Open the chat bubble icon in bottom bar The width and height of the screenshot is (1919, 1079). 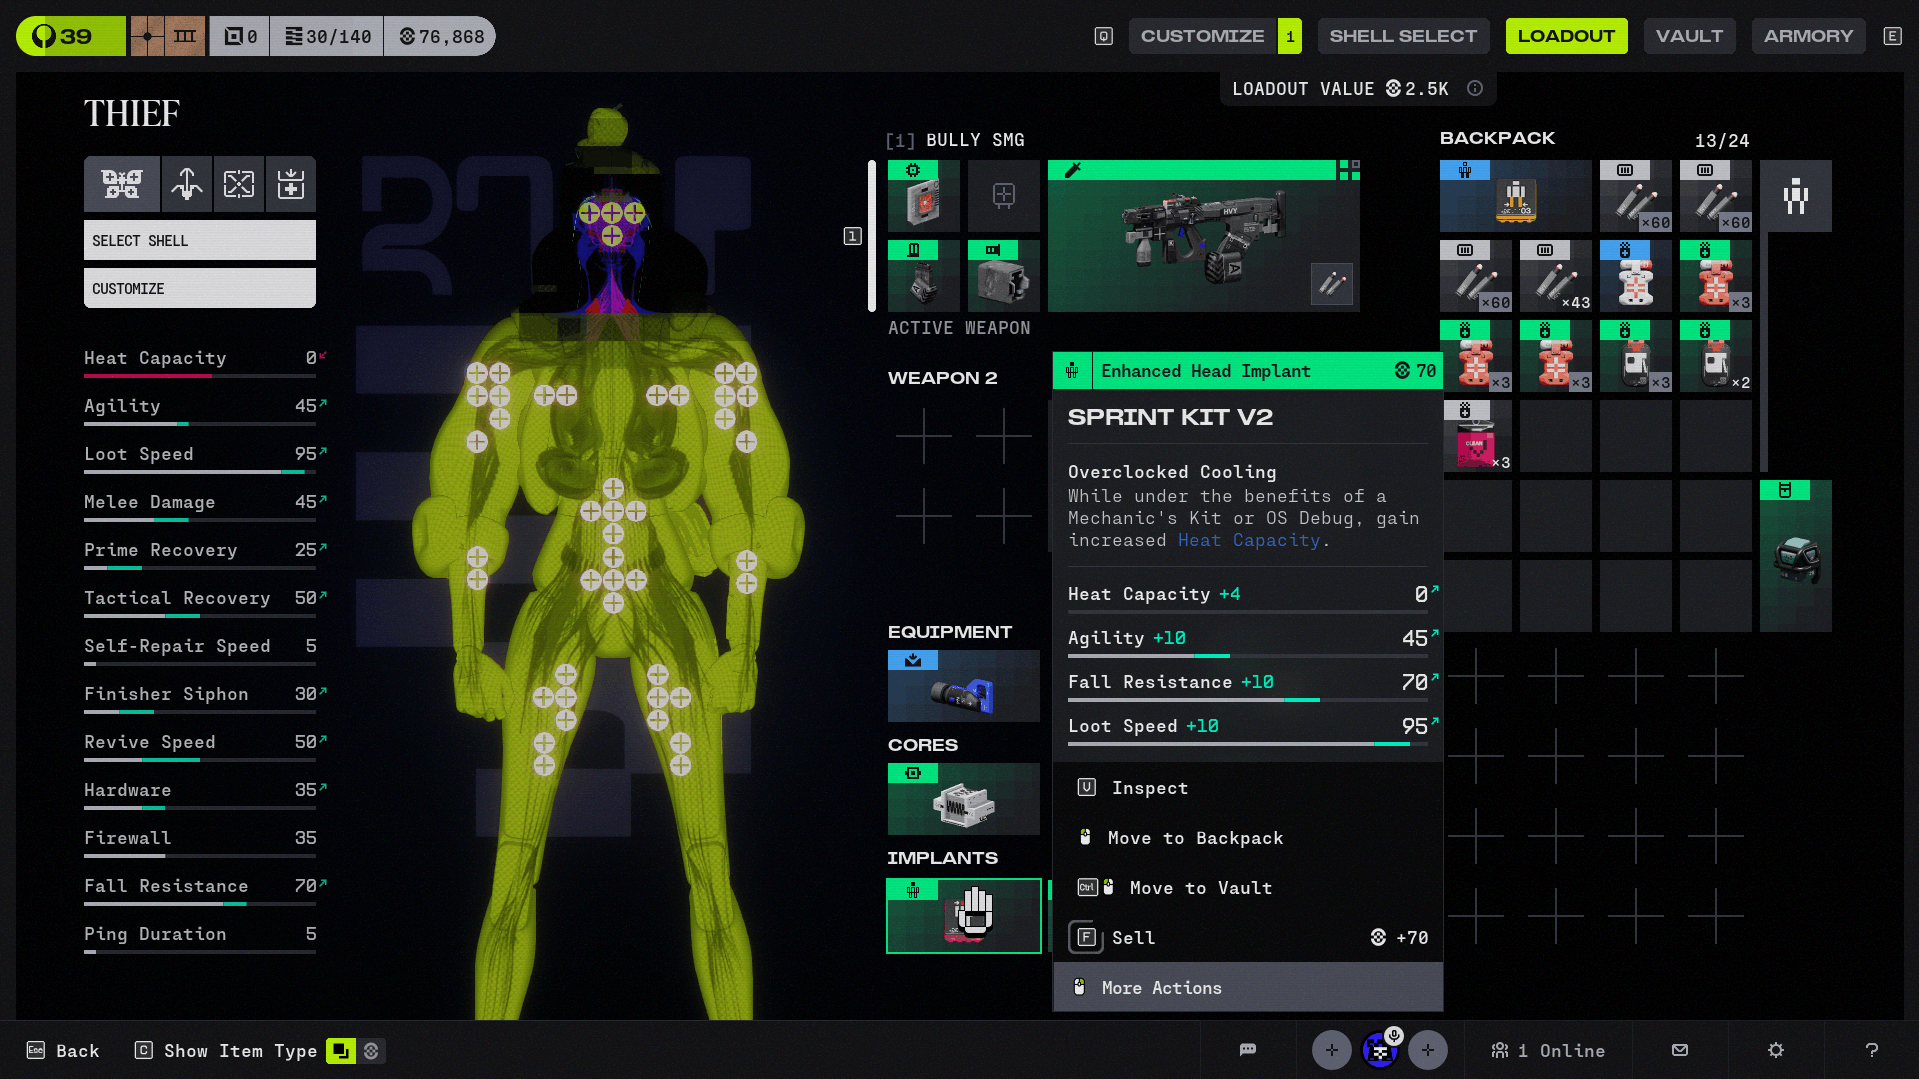pos(1247,1050)
